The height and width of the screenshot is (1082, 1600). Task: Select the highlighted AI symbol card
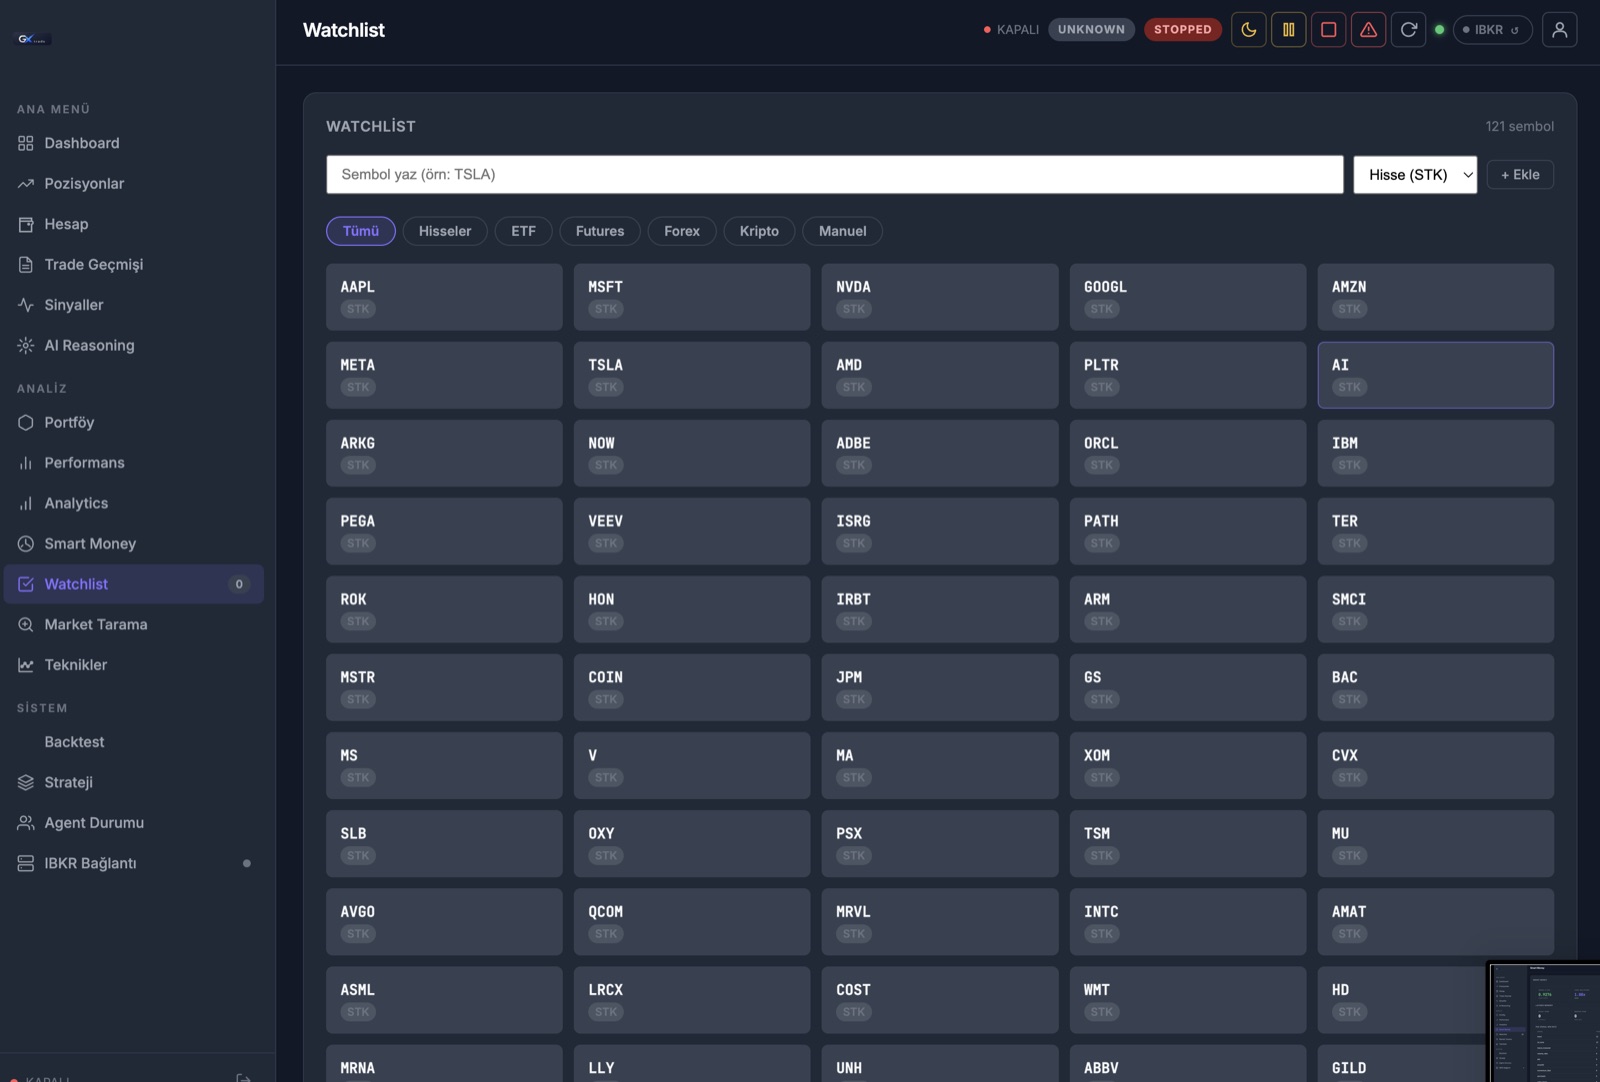1436,375
